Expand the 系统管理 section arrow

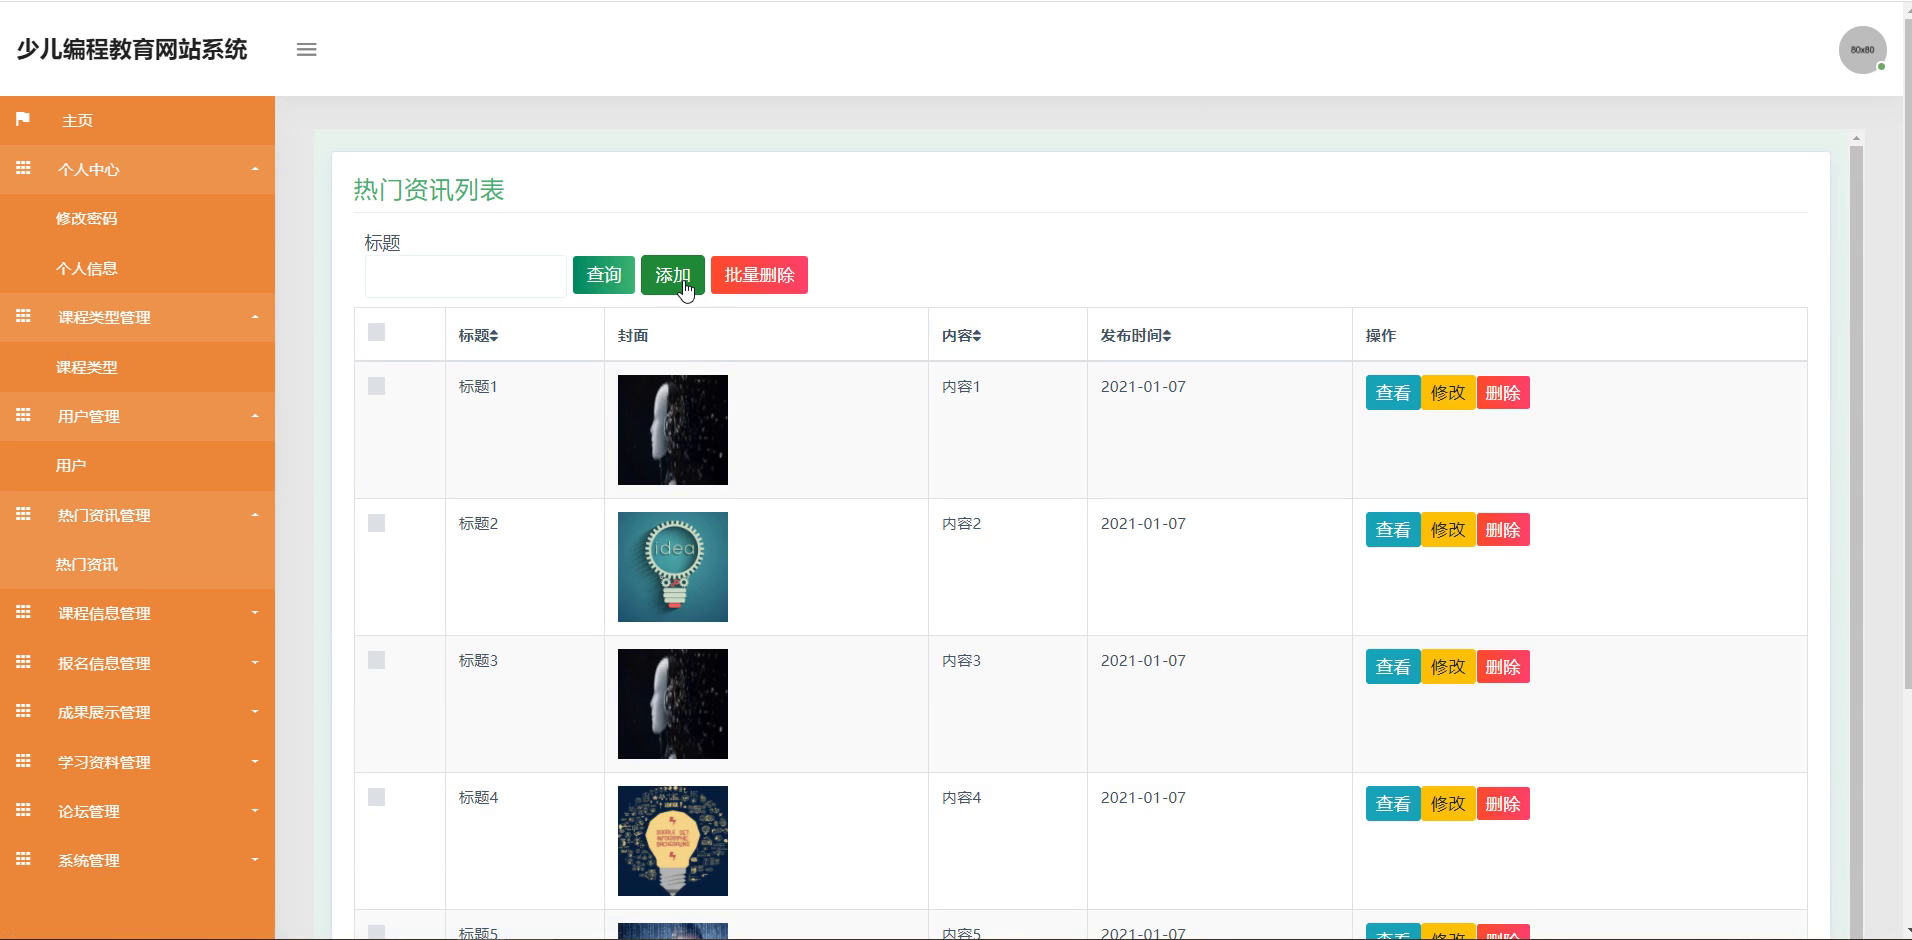click(255, 860)
